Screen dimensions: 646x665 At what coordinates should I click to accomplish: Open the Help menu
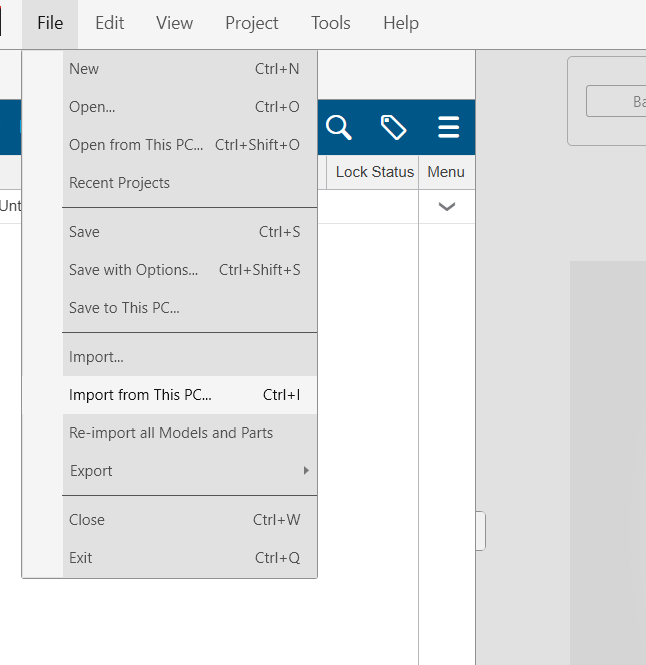(x=401, y=23)
